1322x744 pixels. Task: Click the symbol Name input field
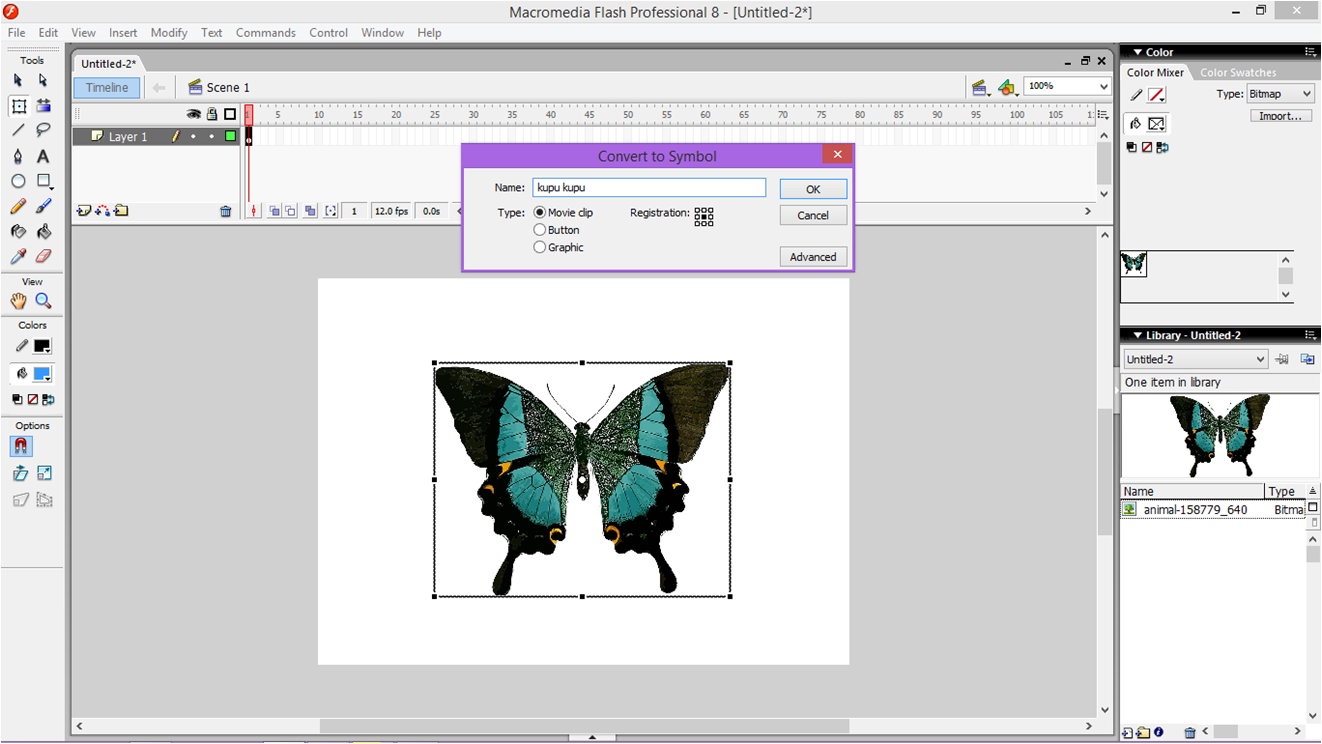[649, 187]
